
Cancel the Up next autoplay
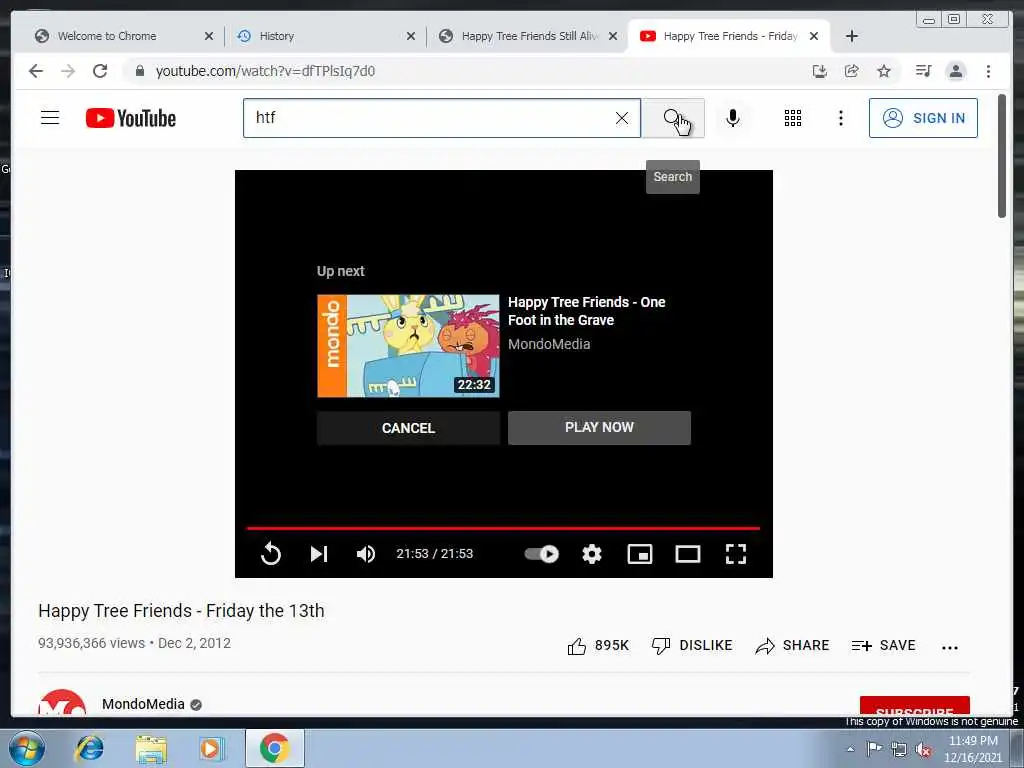408,428
